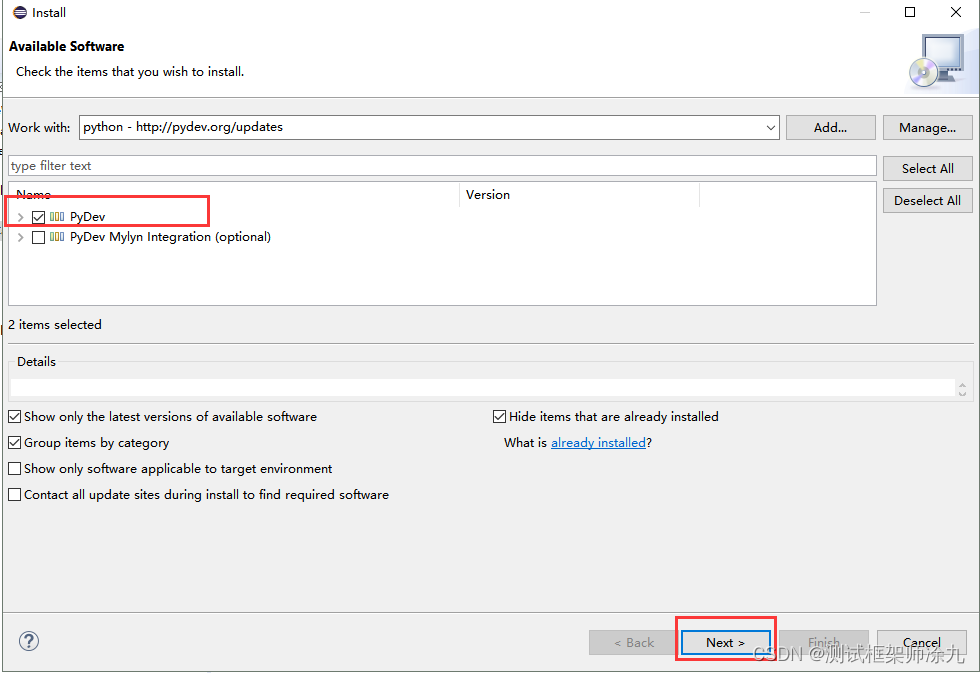980x673 pixels.
Task: Click the type filter text field
Action: click(442, 166)
